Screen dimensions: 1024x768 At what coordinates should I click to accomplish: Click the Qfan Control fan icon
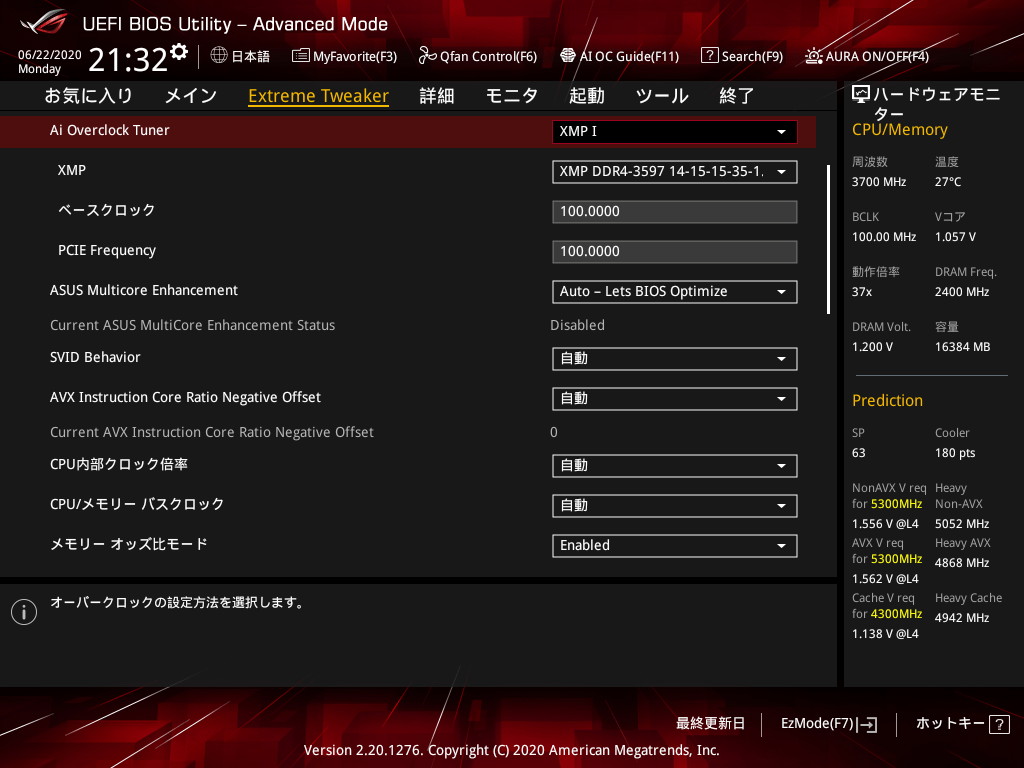tap(428, 56)
